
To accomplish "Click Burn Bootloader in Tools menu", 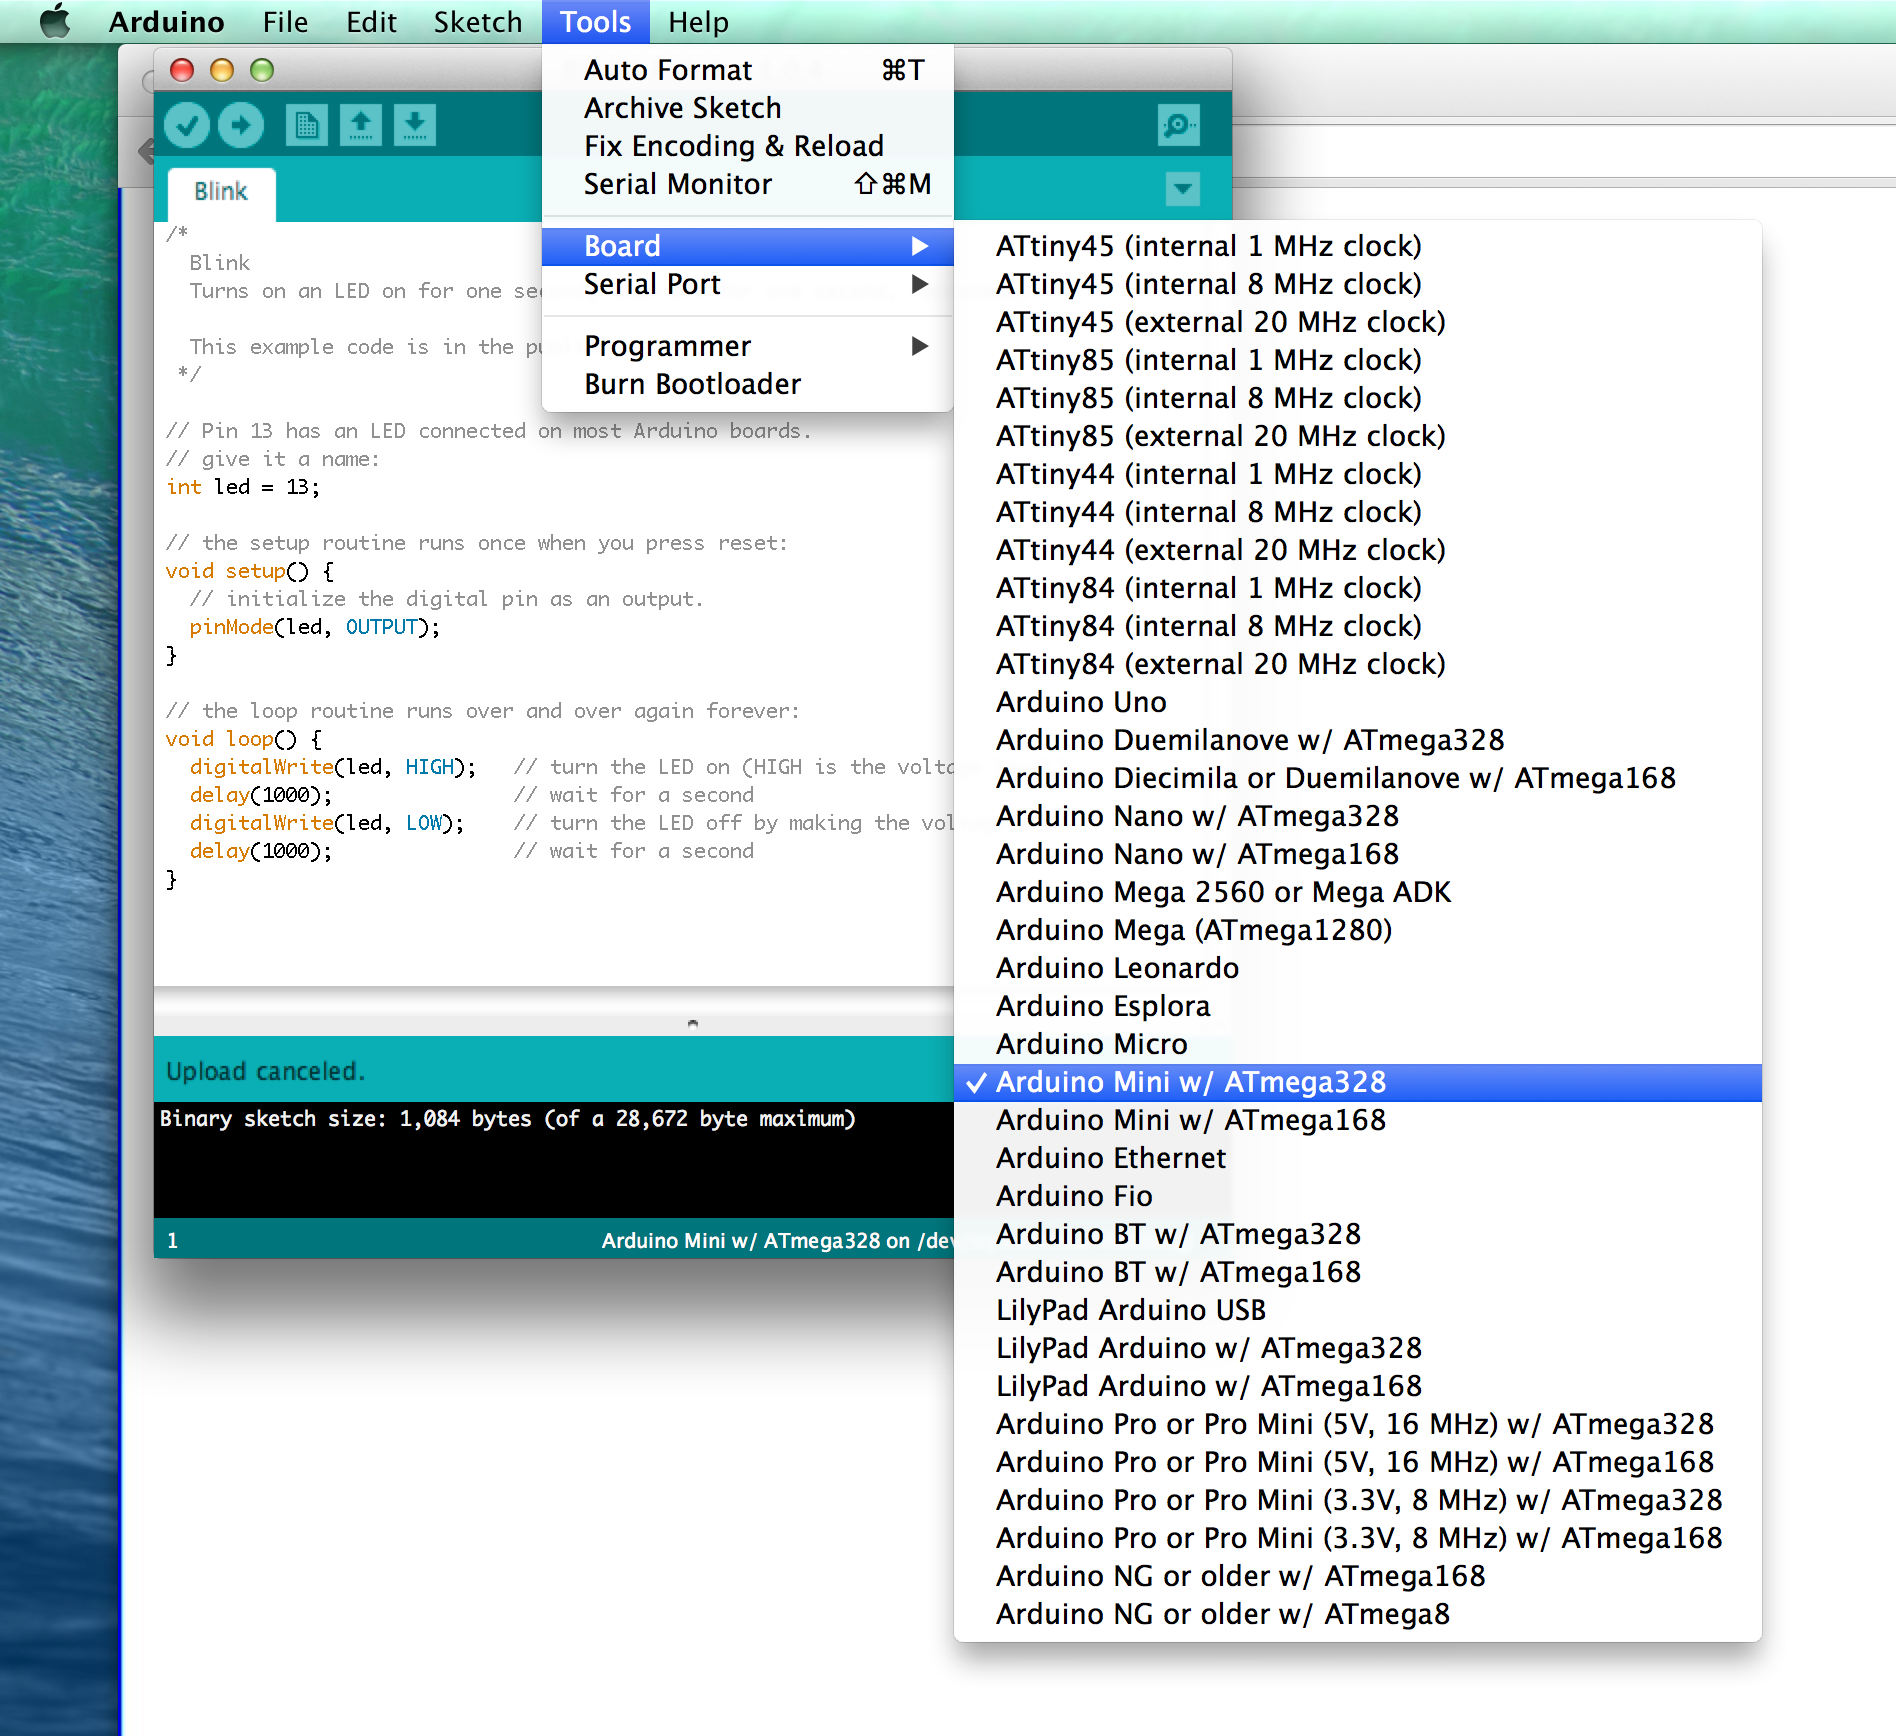I will point(692,384).
